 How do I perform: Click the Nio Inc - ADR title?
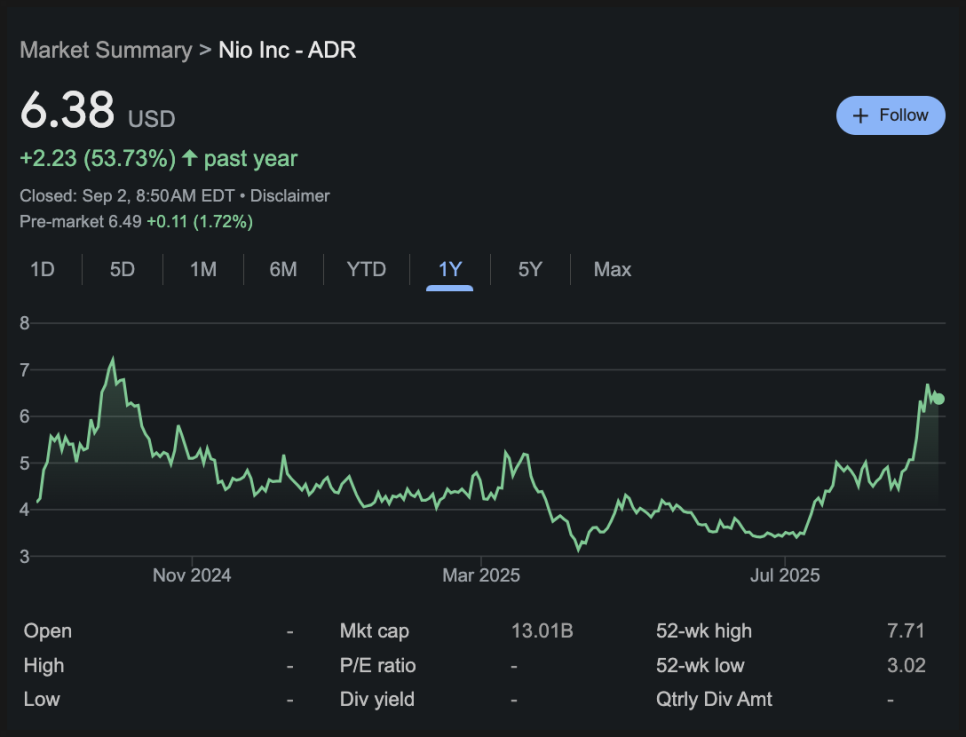point(287,50)
